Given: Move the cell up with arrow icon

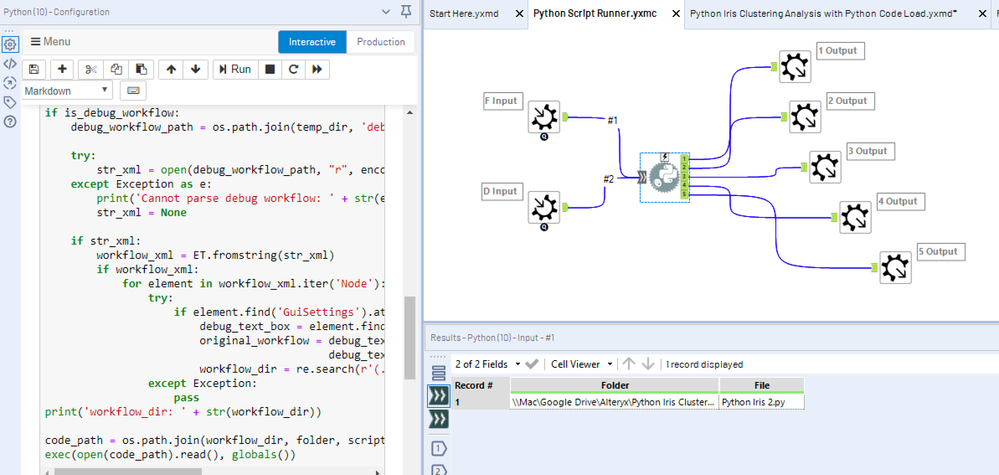Looking at the screenshot, I should pos(171,69).
